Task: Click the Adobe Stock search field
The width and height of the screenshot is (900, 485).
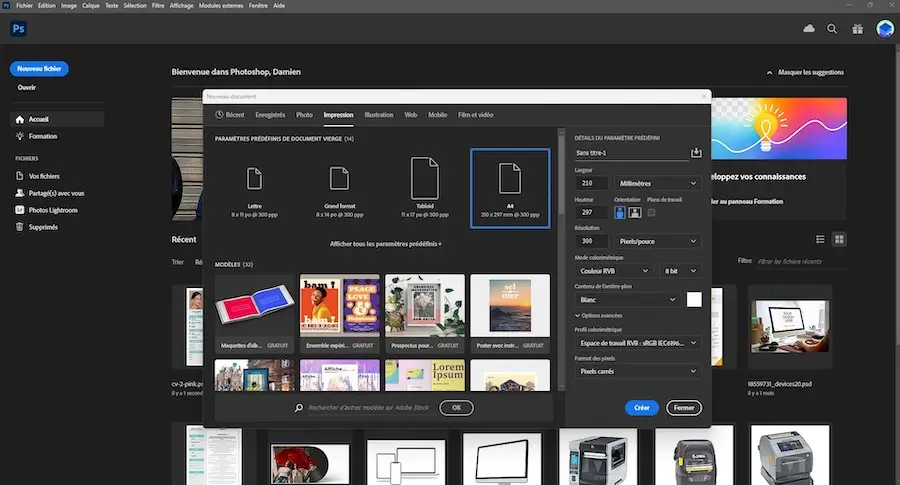Action: coord(369,408)
